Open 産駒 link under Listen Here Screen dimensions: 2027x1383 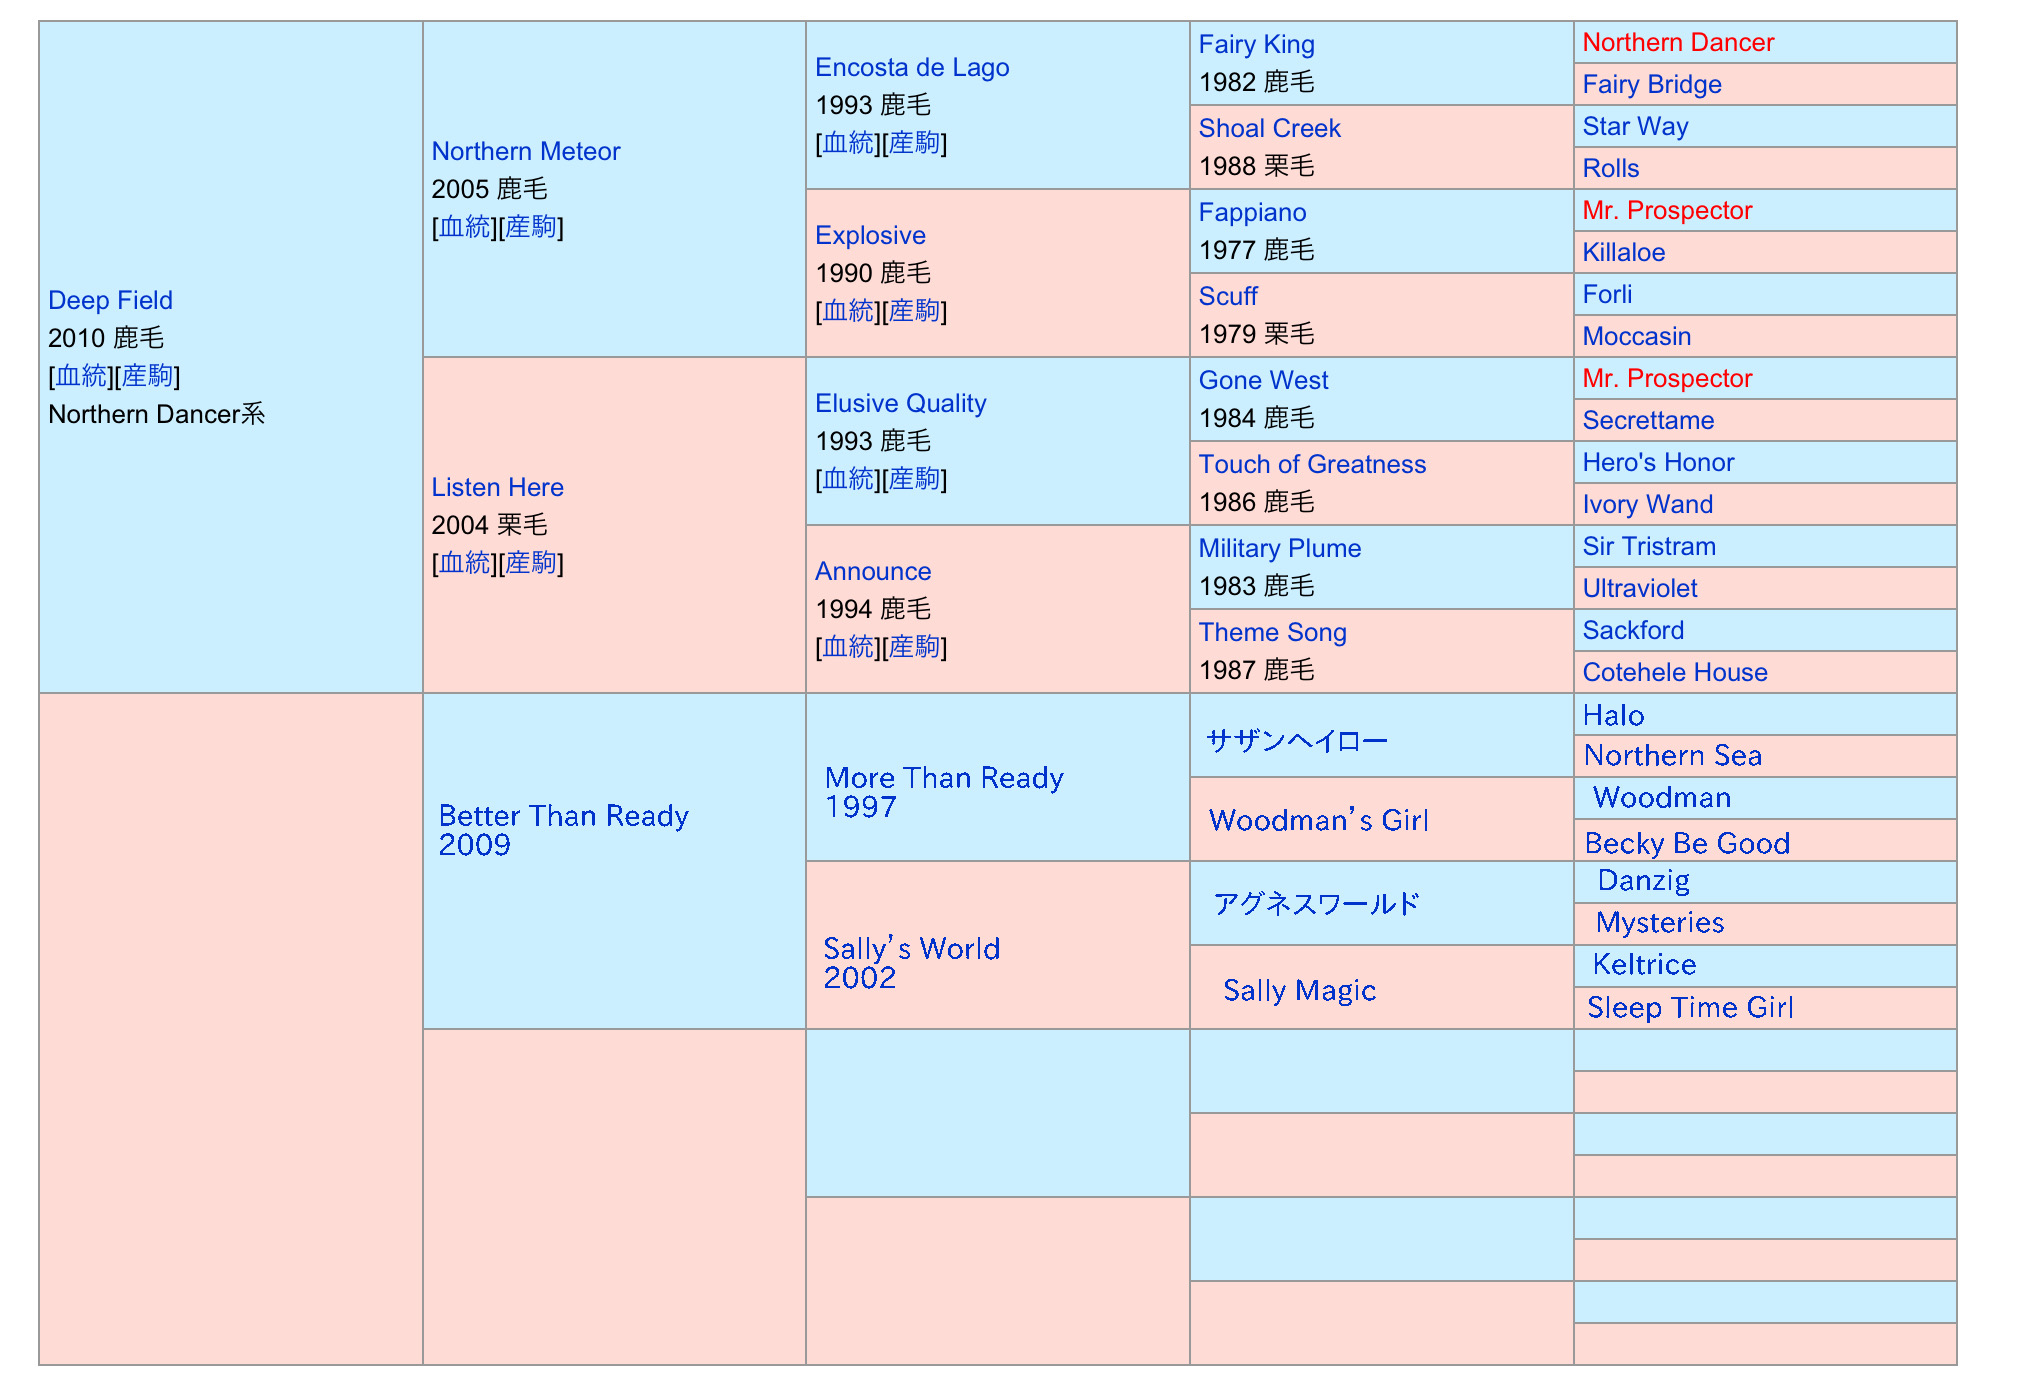(530, 563)
